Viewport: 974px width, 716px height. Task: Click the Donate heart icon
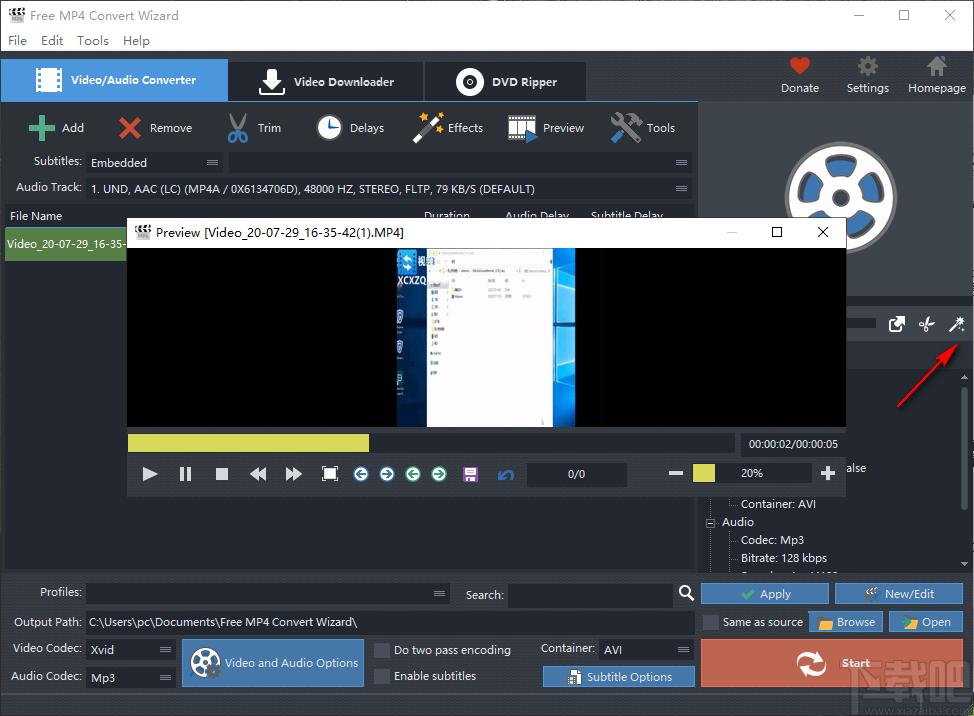point(799,67)
